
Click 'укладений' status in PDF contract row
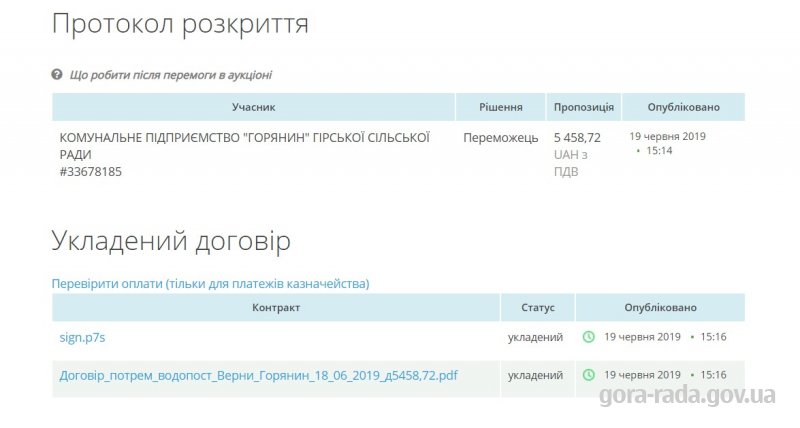point(535,375)
